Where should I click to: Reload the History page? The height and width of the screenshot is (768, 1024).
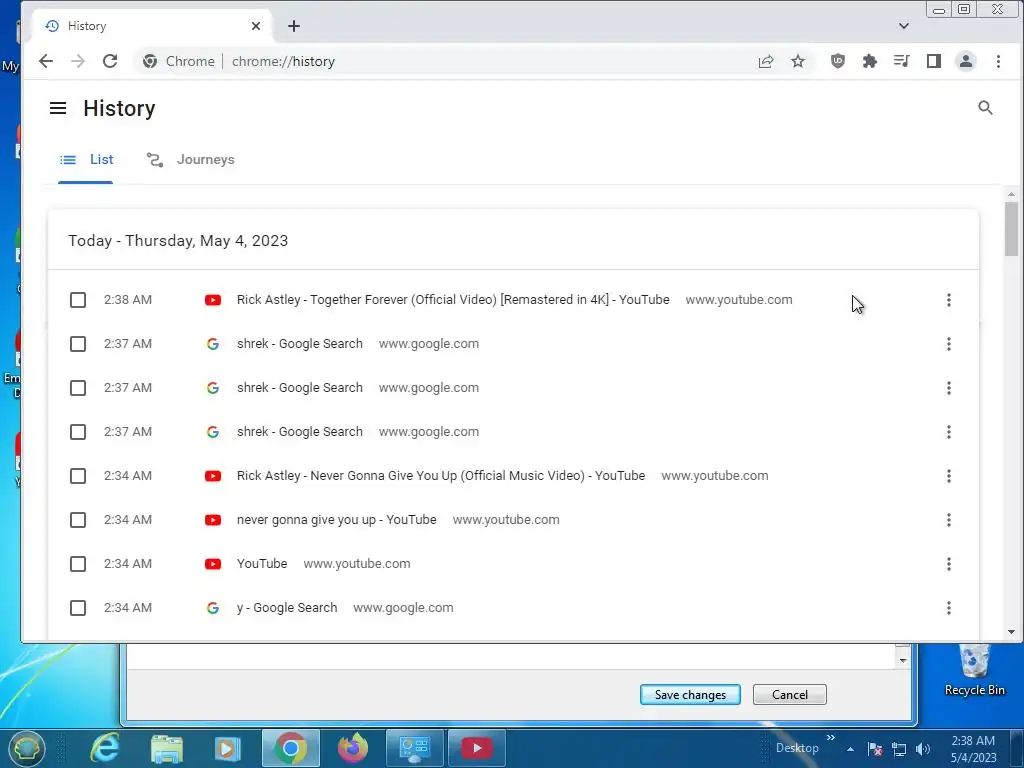pyautogui.click(x=110, y=61)
